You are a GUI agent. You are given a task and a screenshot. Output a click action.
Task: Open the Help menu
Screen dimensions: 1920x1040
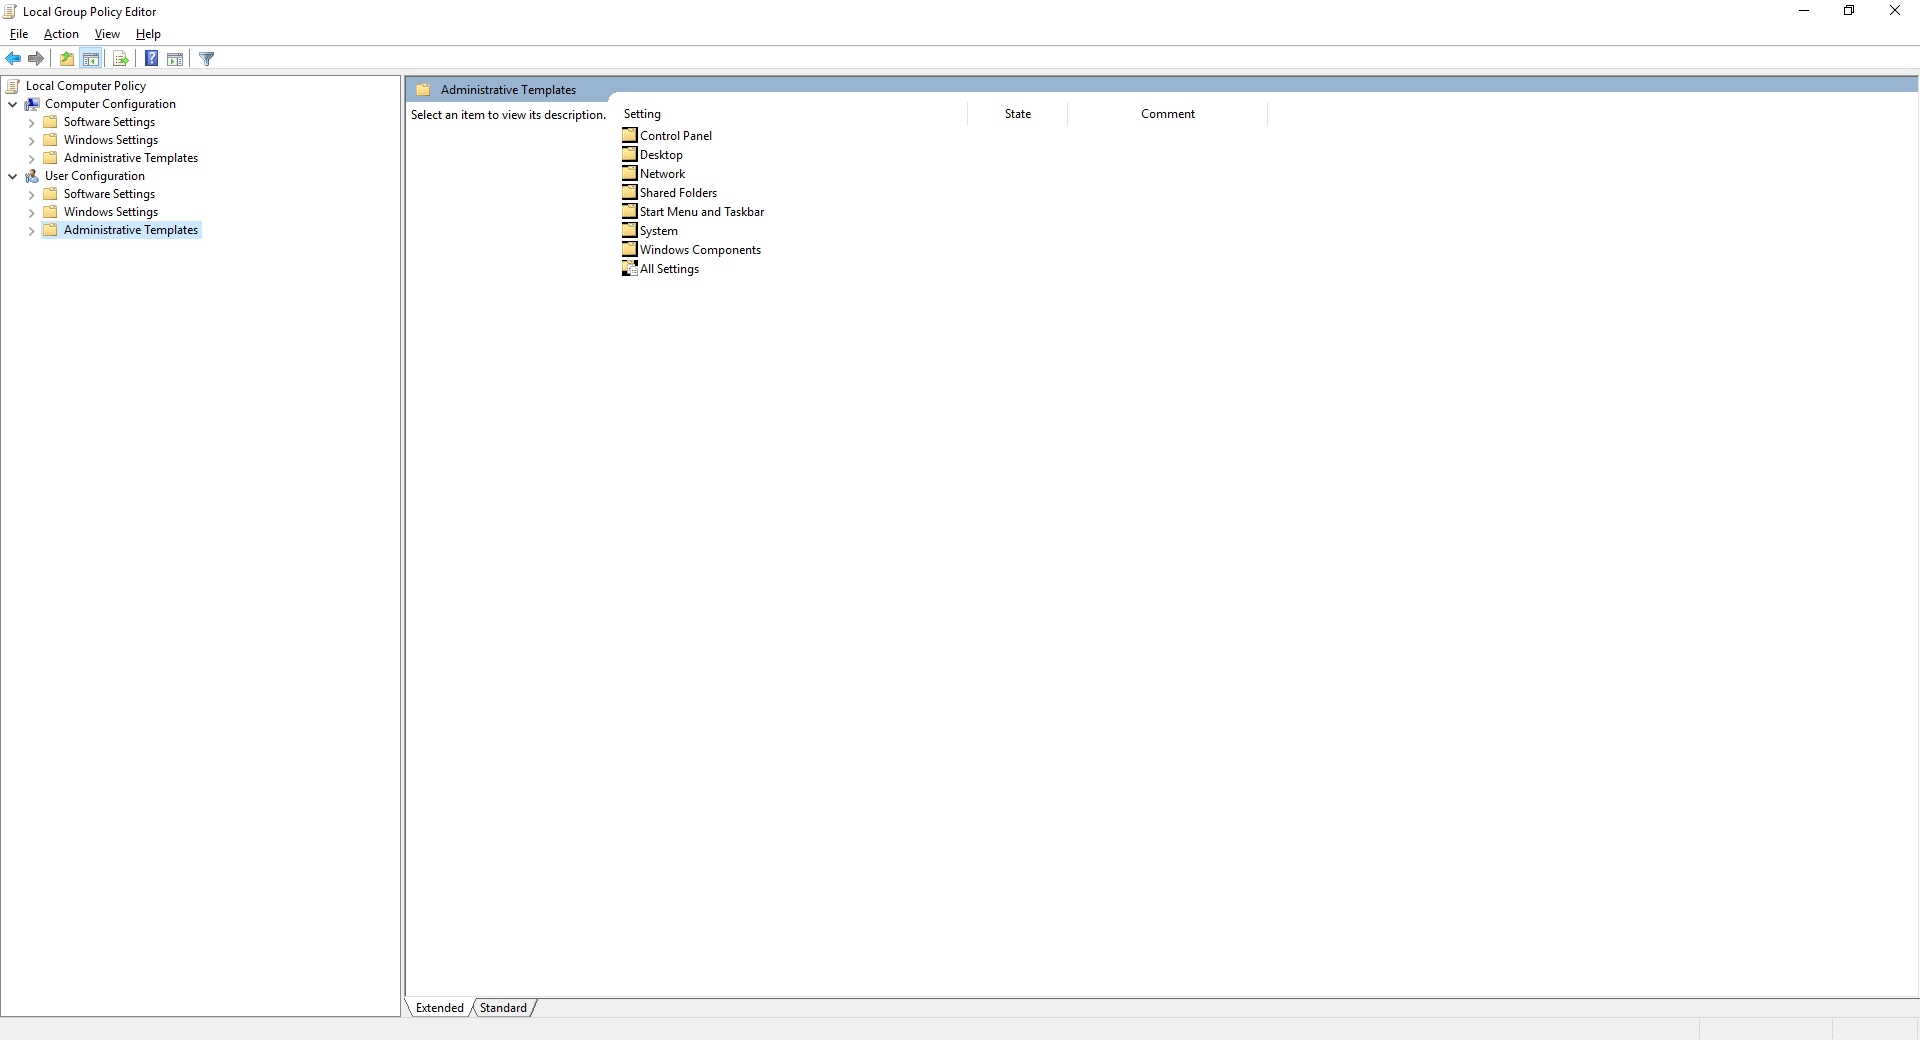(x=148, y=34)
